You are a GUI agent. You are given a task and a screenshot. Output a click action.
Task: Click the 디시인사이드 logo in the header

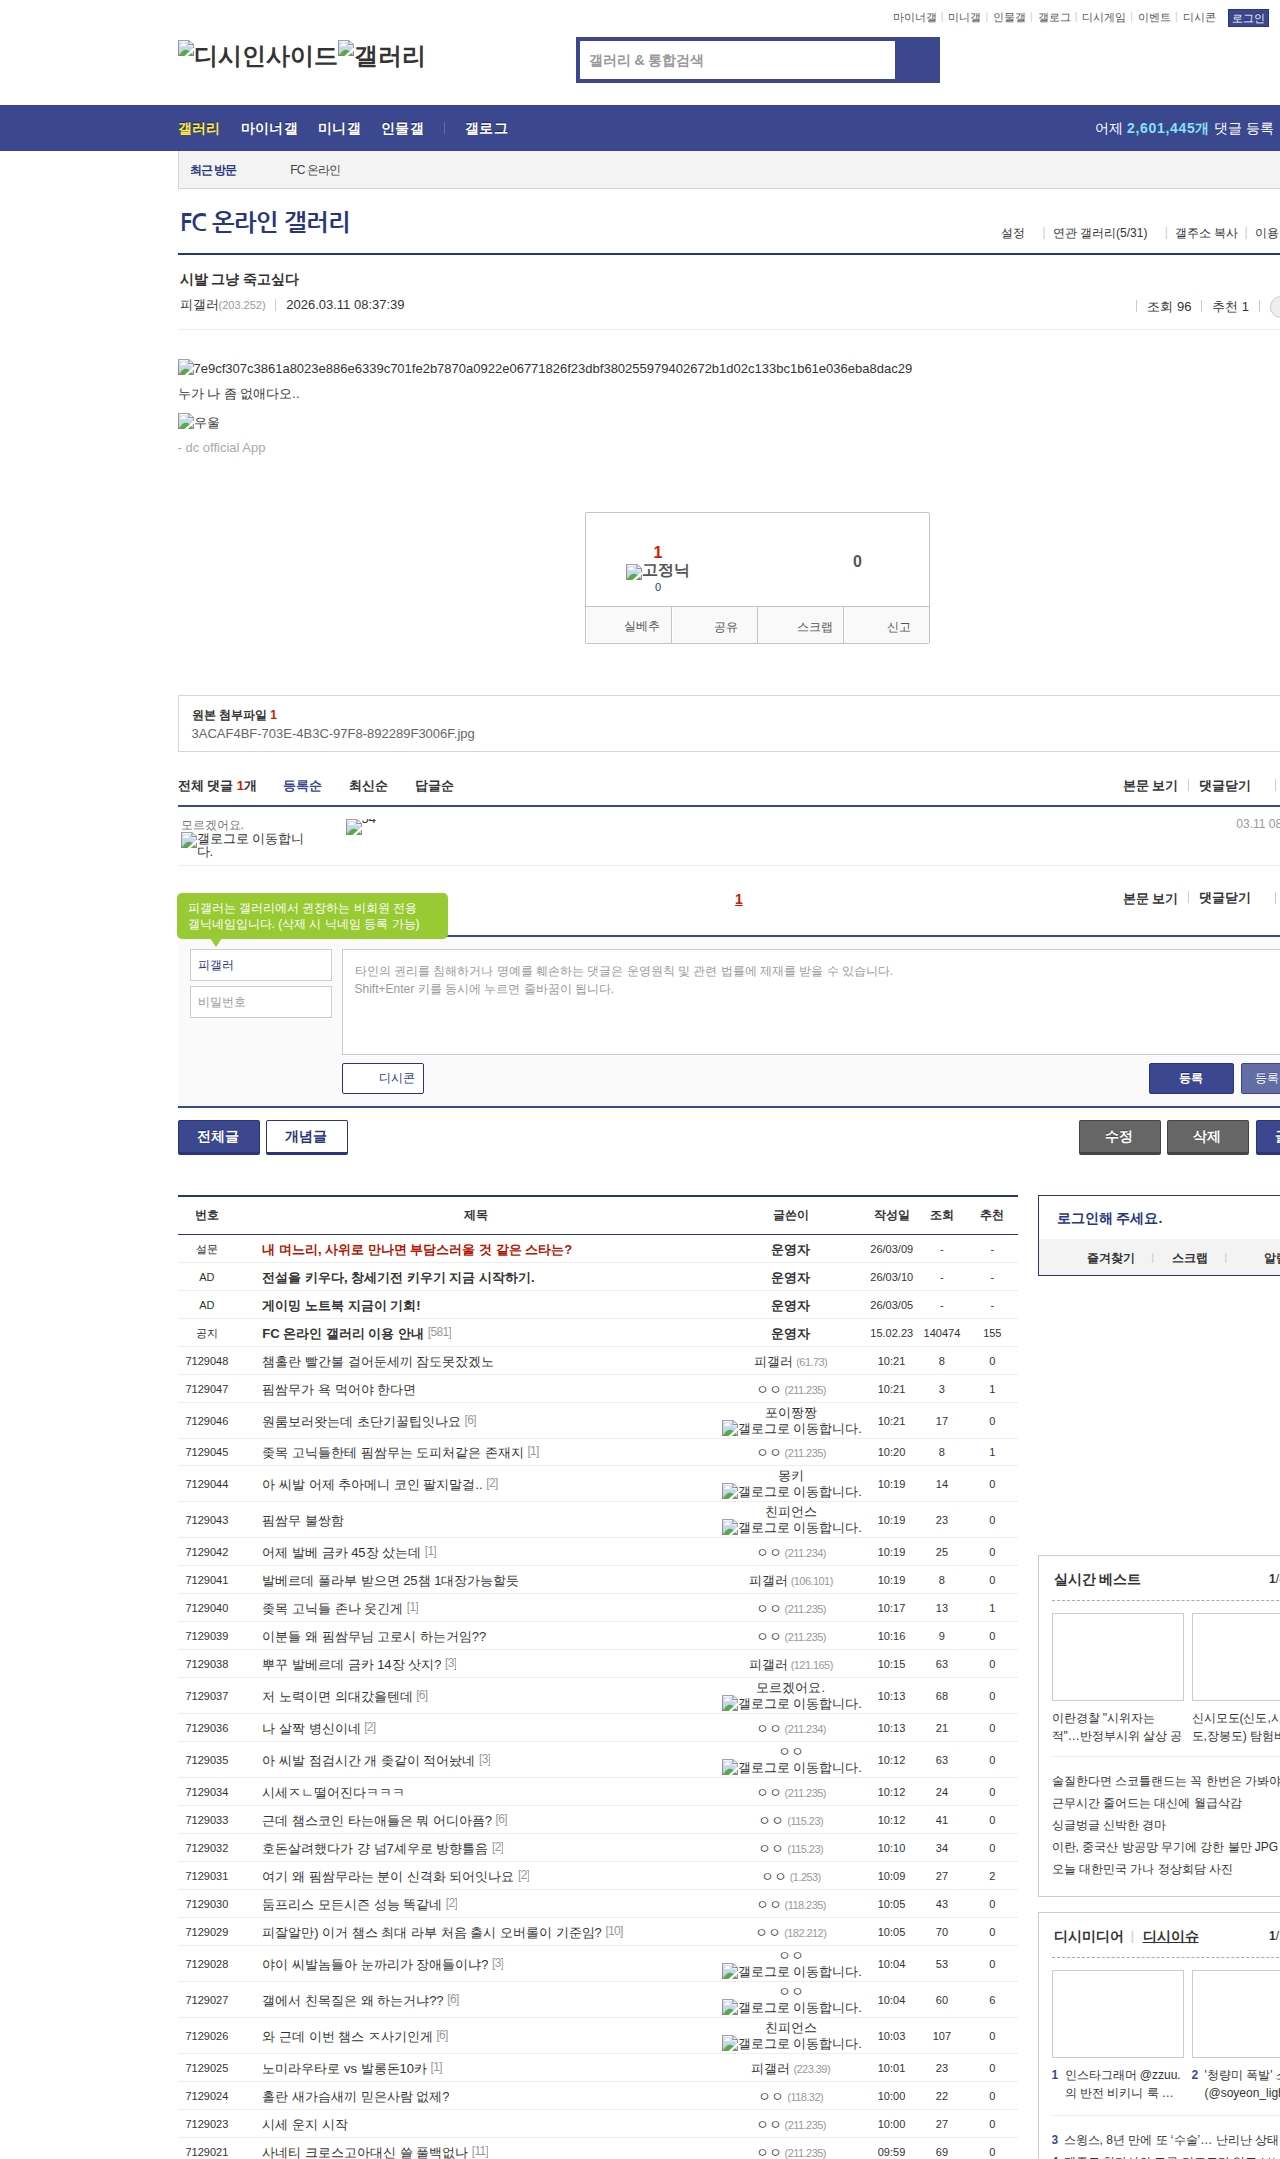(257, 56)
